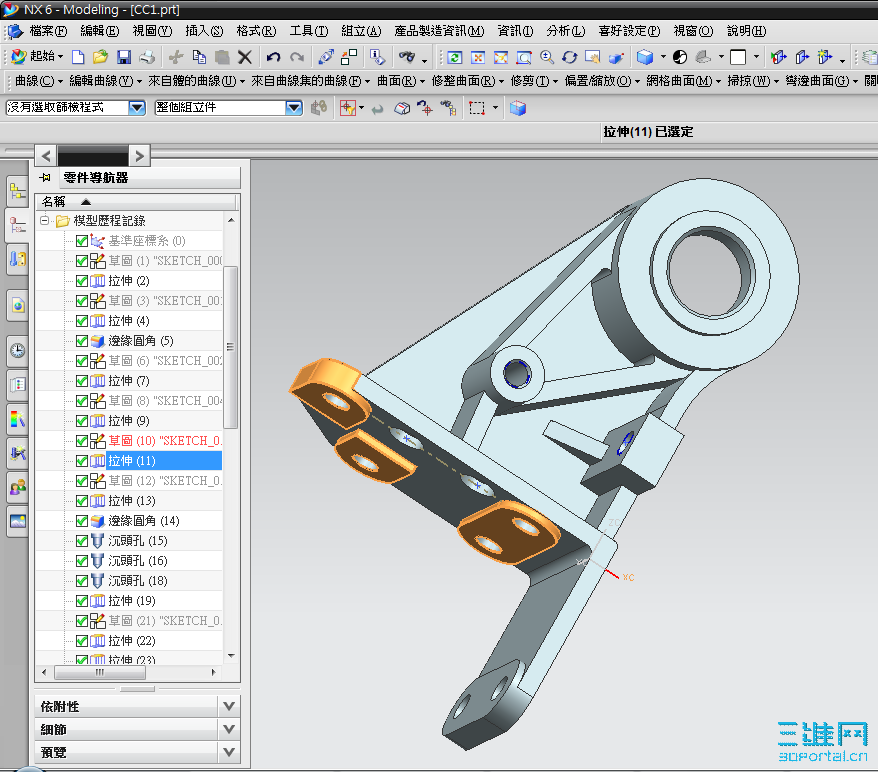Pin the Part Navigator panel
Viewport: 878px width, 772px height.
coord(45,178)
